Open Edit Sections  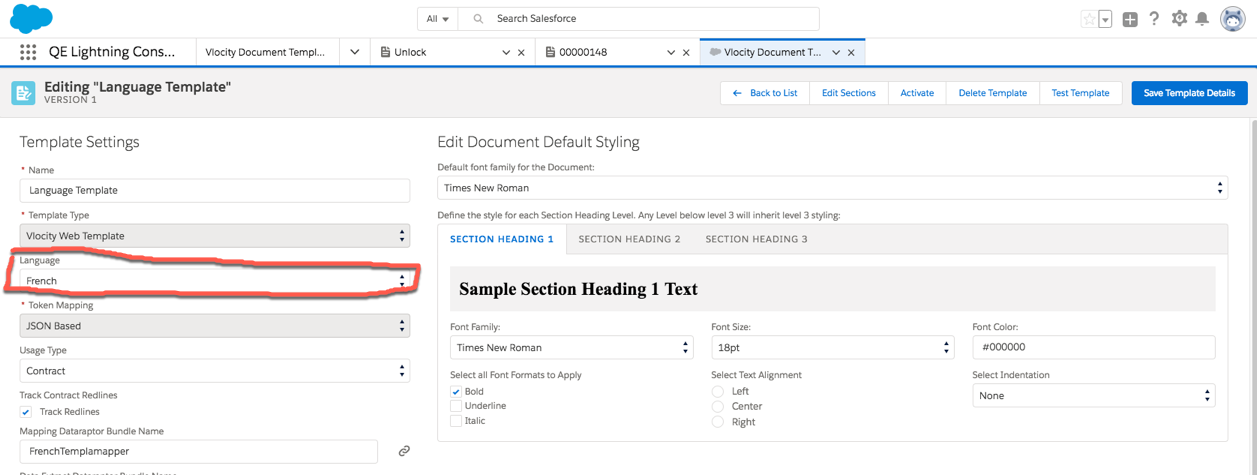pos(848,93)
